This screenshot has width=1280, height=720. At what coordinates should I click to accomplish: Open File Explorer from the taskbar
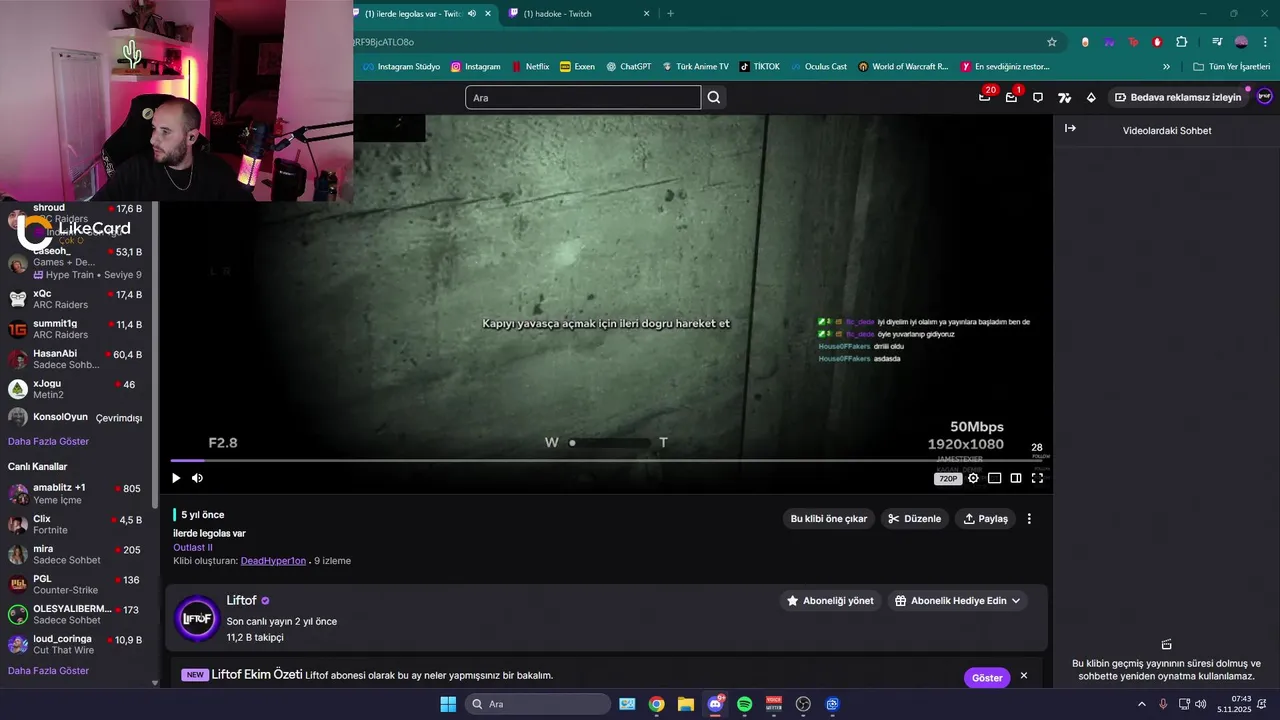click(686, 704)
